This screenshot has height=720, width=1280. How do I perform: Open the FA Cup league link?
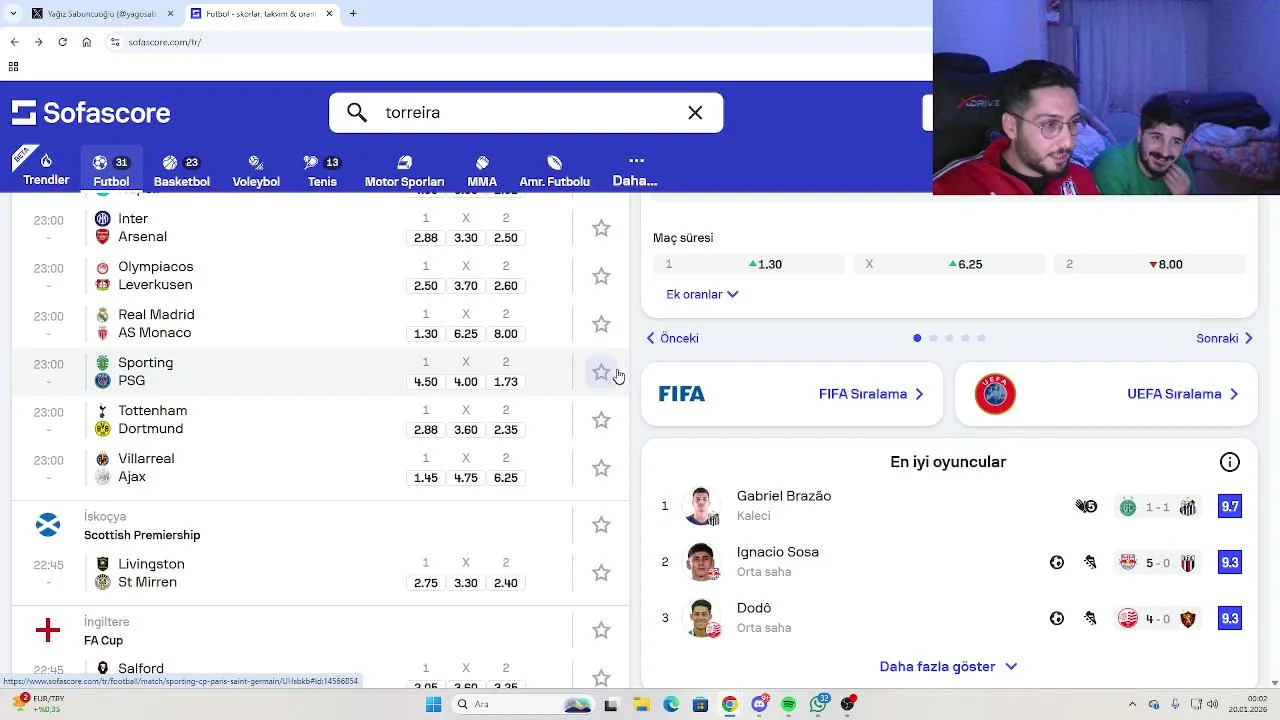pyautogui.click(x=103, y=640)
